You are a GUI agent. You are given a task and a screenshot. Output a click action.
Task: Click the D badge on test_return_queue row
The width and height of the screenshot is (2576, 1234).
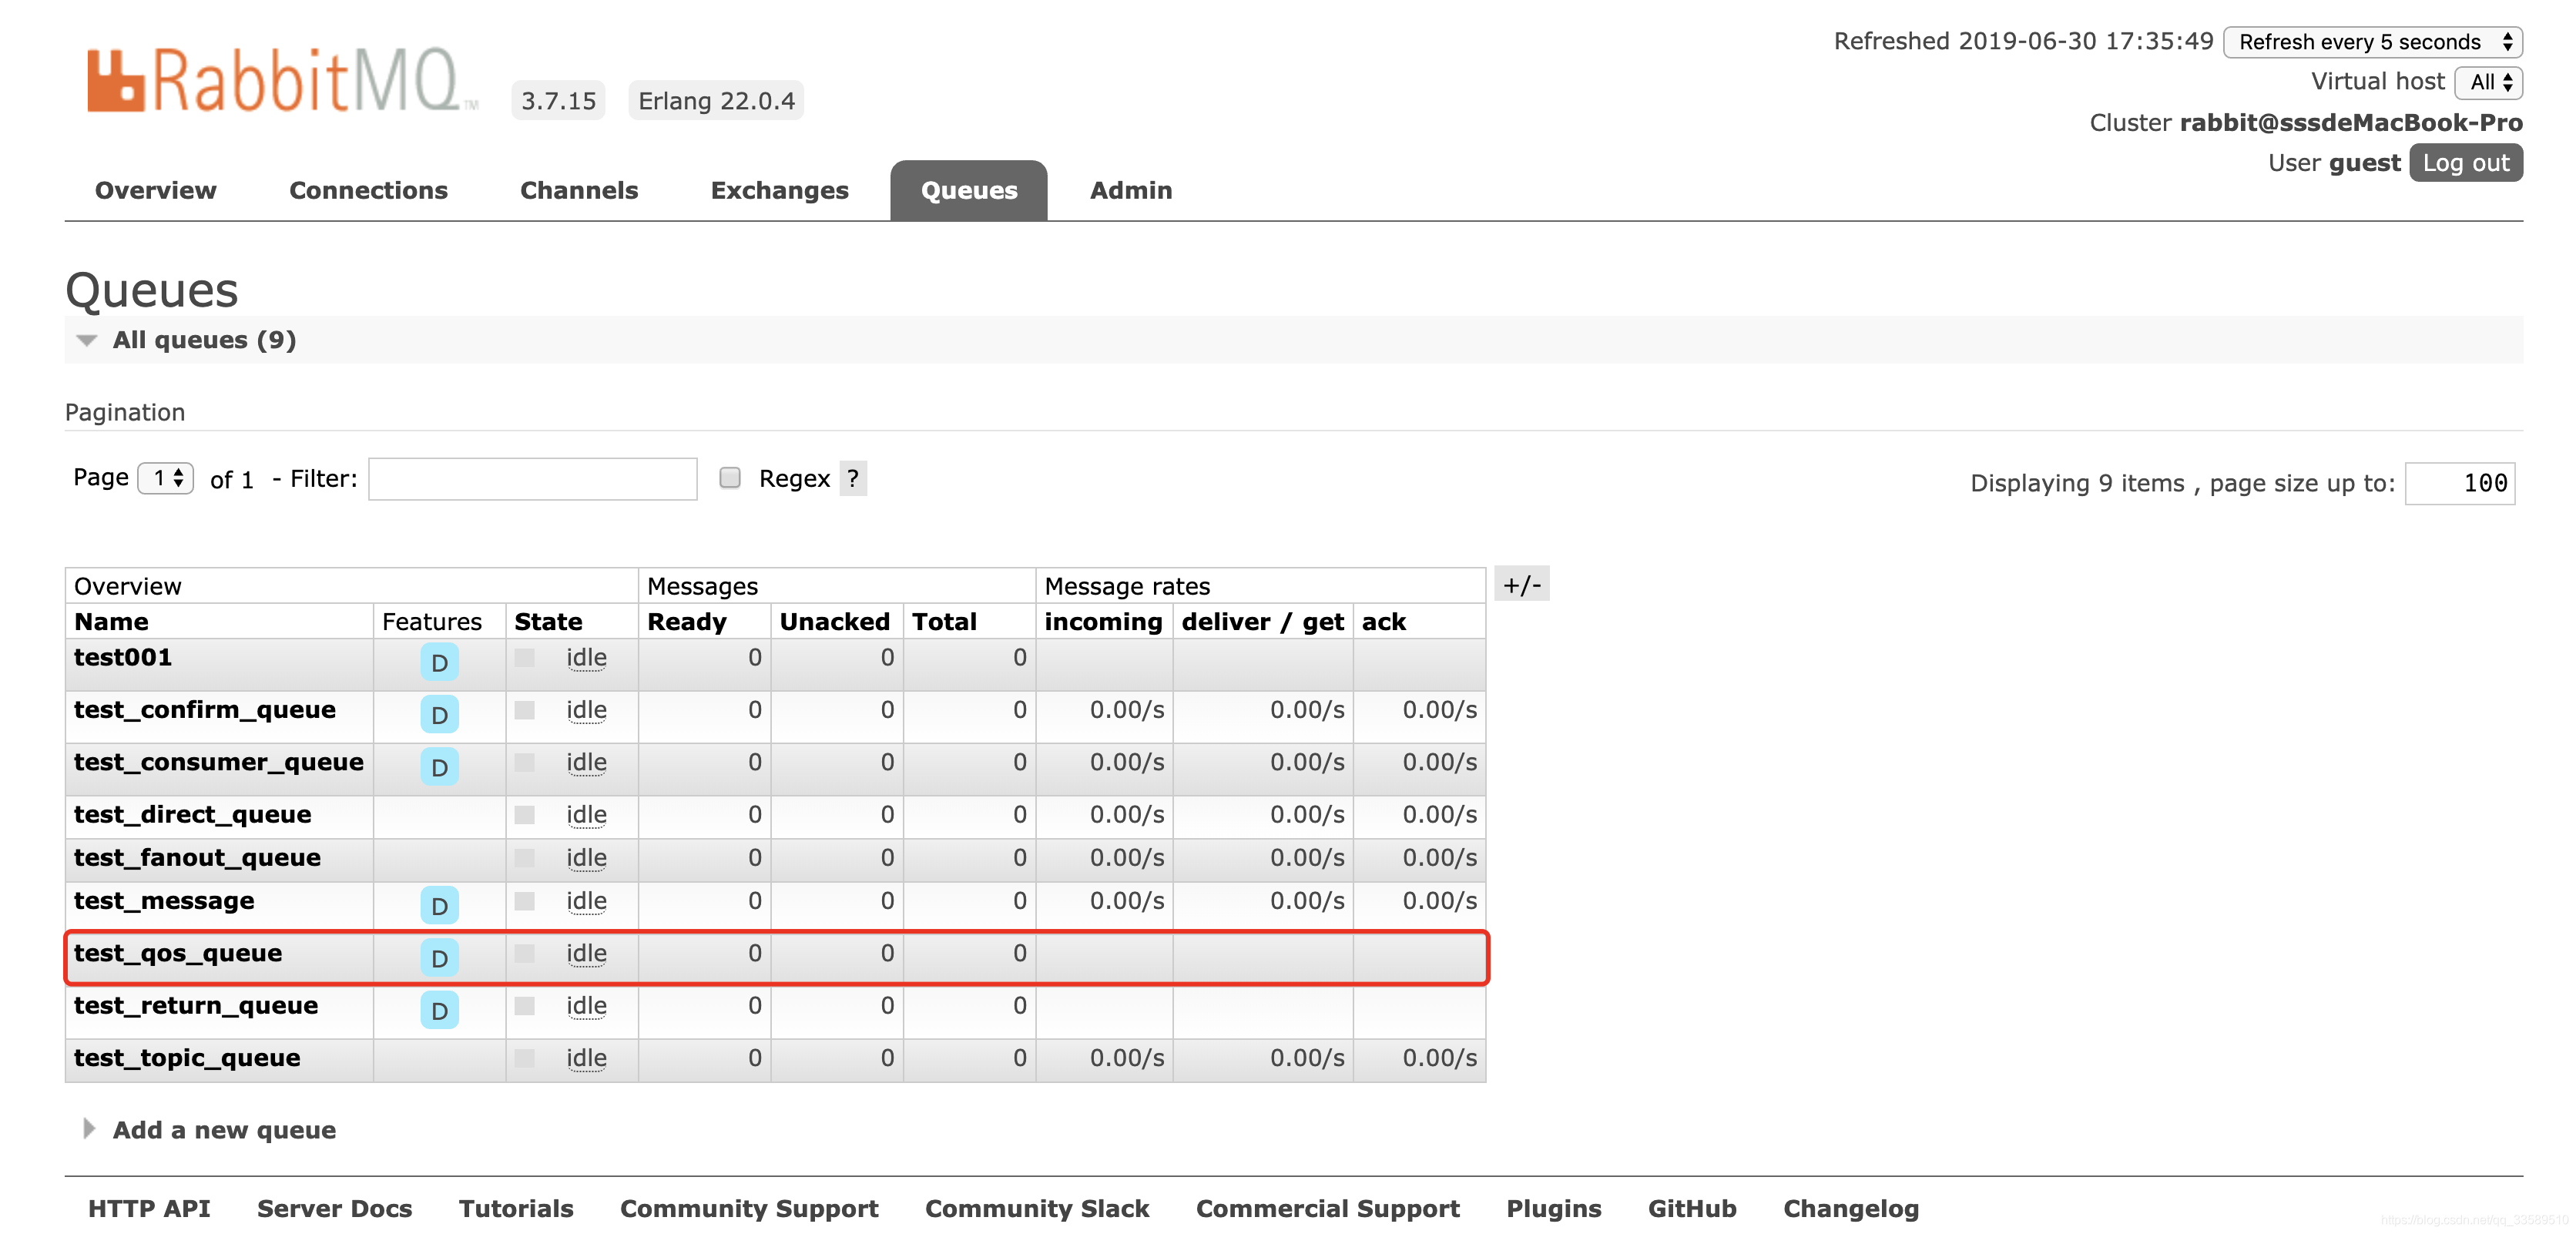[439, 1010]
